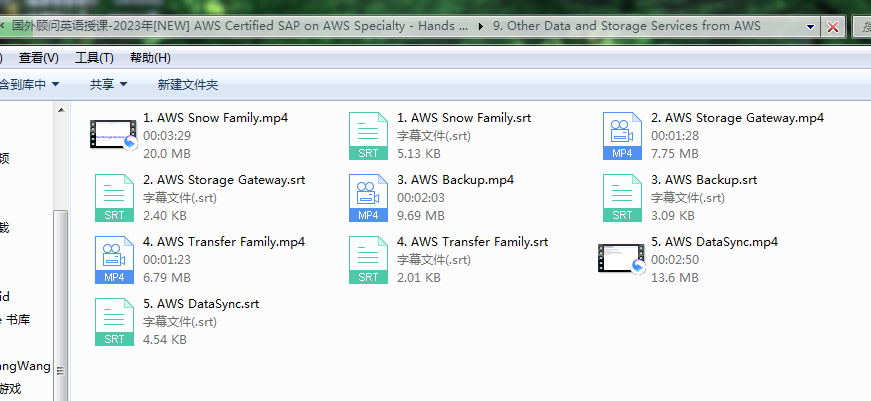Select file name '3. AWS Backup.mp4'
The height and width of the screenshot is (401, 871).
[x=455, y=180]
